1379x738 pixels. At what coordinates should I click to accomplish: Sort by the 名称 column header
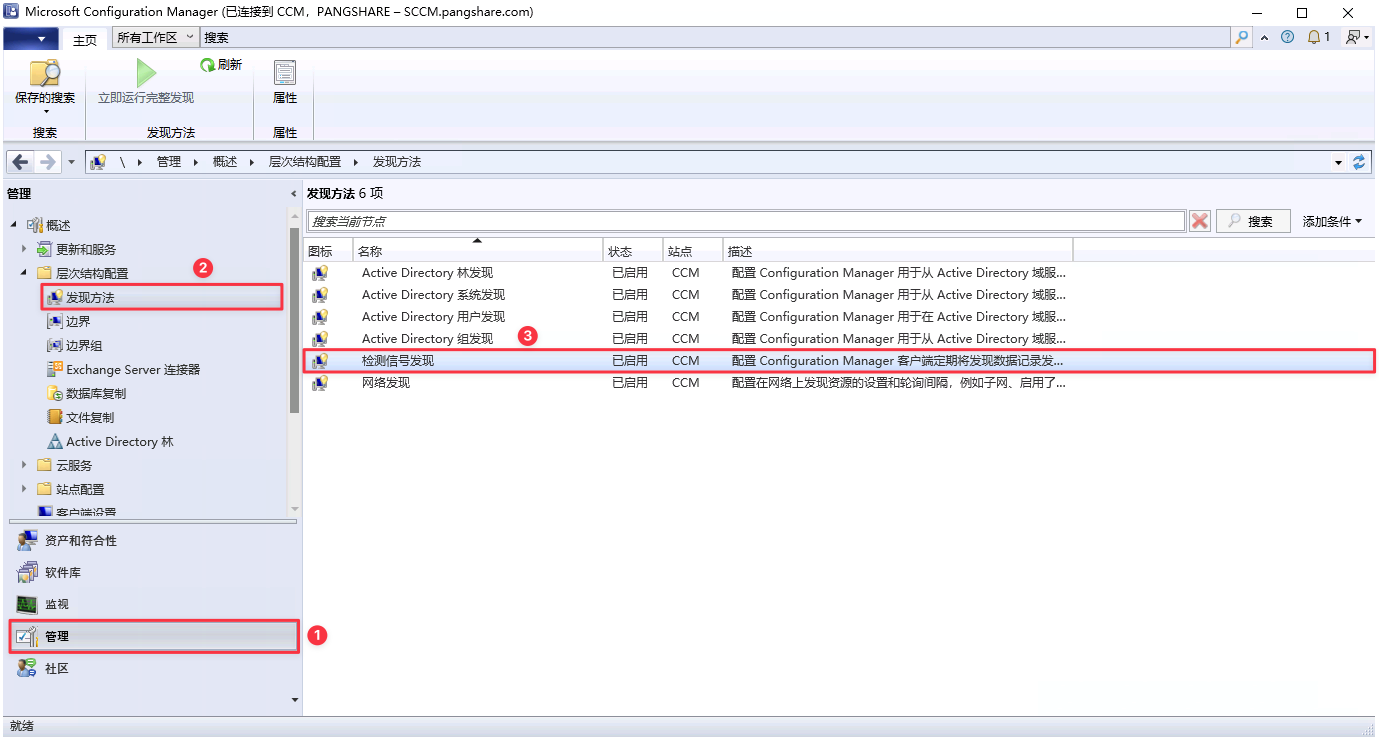point(478,250)
